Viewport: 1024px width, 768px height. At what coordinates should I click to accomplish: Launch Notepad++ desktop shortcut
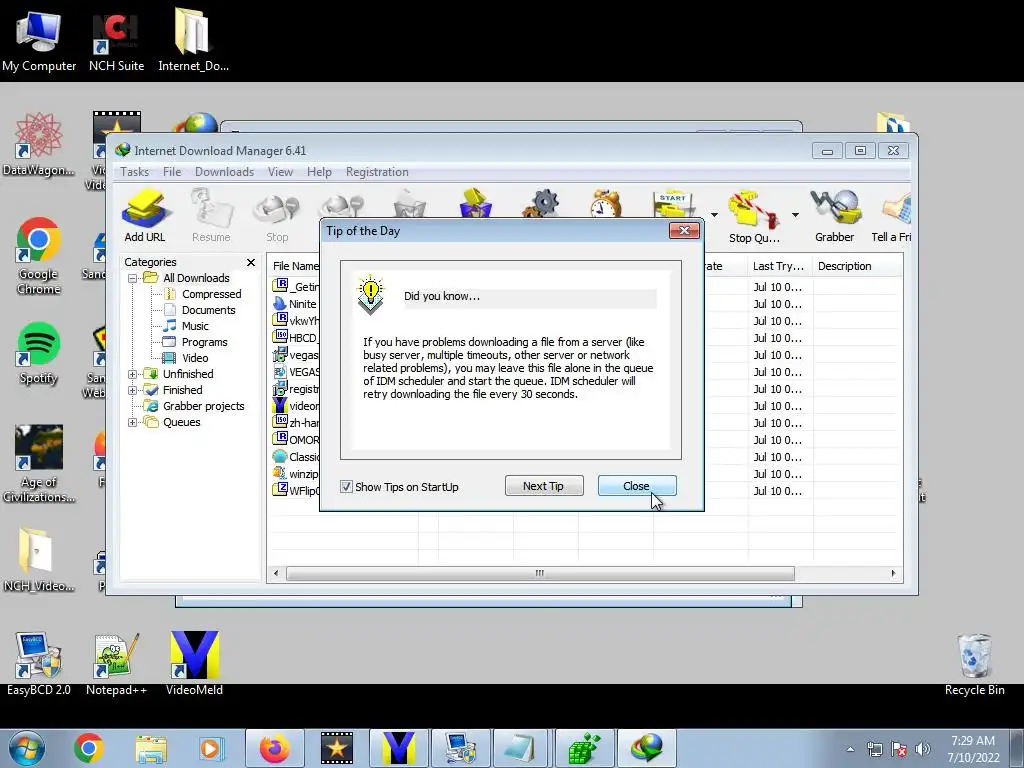pyautogui.click(x=116, y=665)
